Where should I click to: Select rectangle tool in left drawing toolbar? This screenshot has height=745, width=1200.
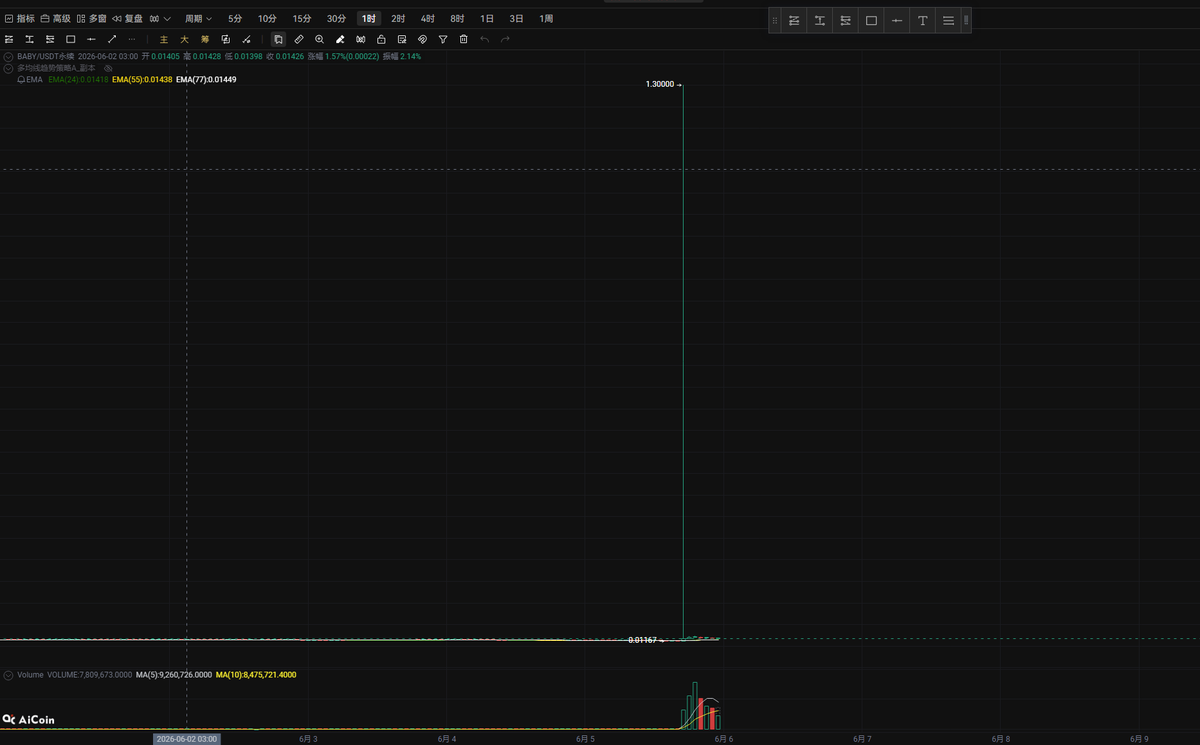70,39
